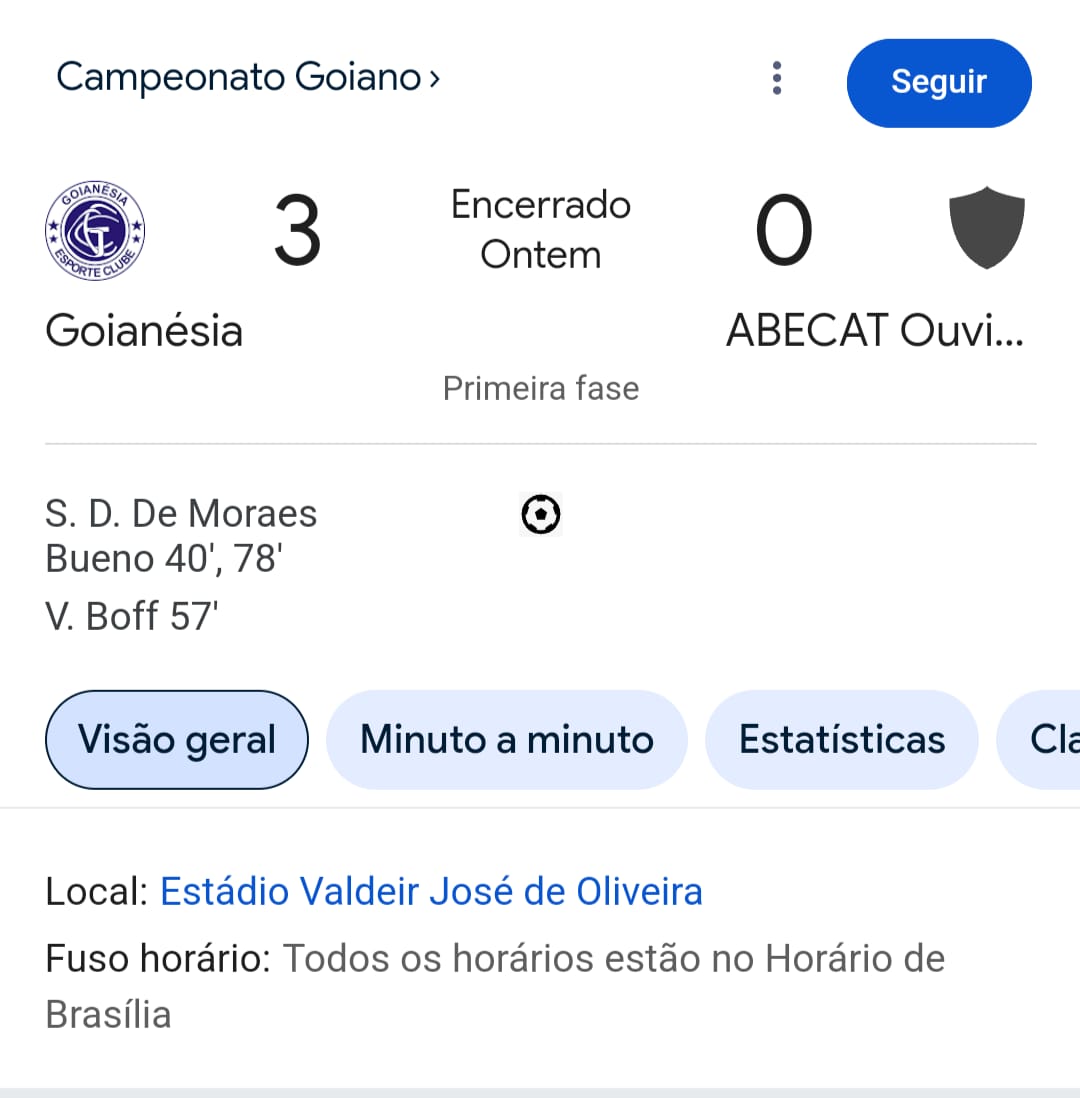Click Goianésia's score of 3
Screen dimensions: 1080x1098
pos(297,232)
